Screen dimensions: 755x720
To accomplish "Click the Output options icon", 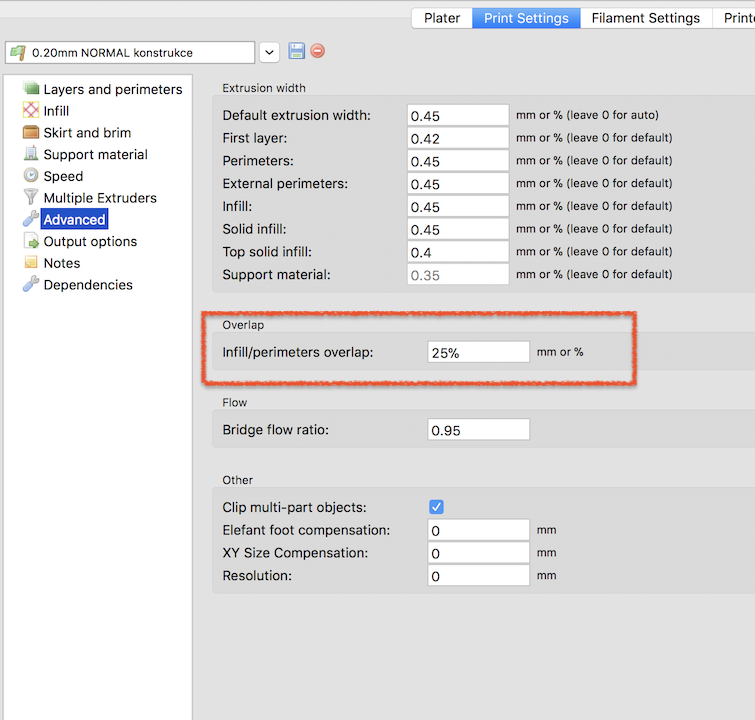I will (x=31, y=241).
